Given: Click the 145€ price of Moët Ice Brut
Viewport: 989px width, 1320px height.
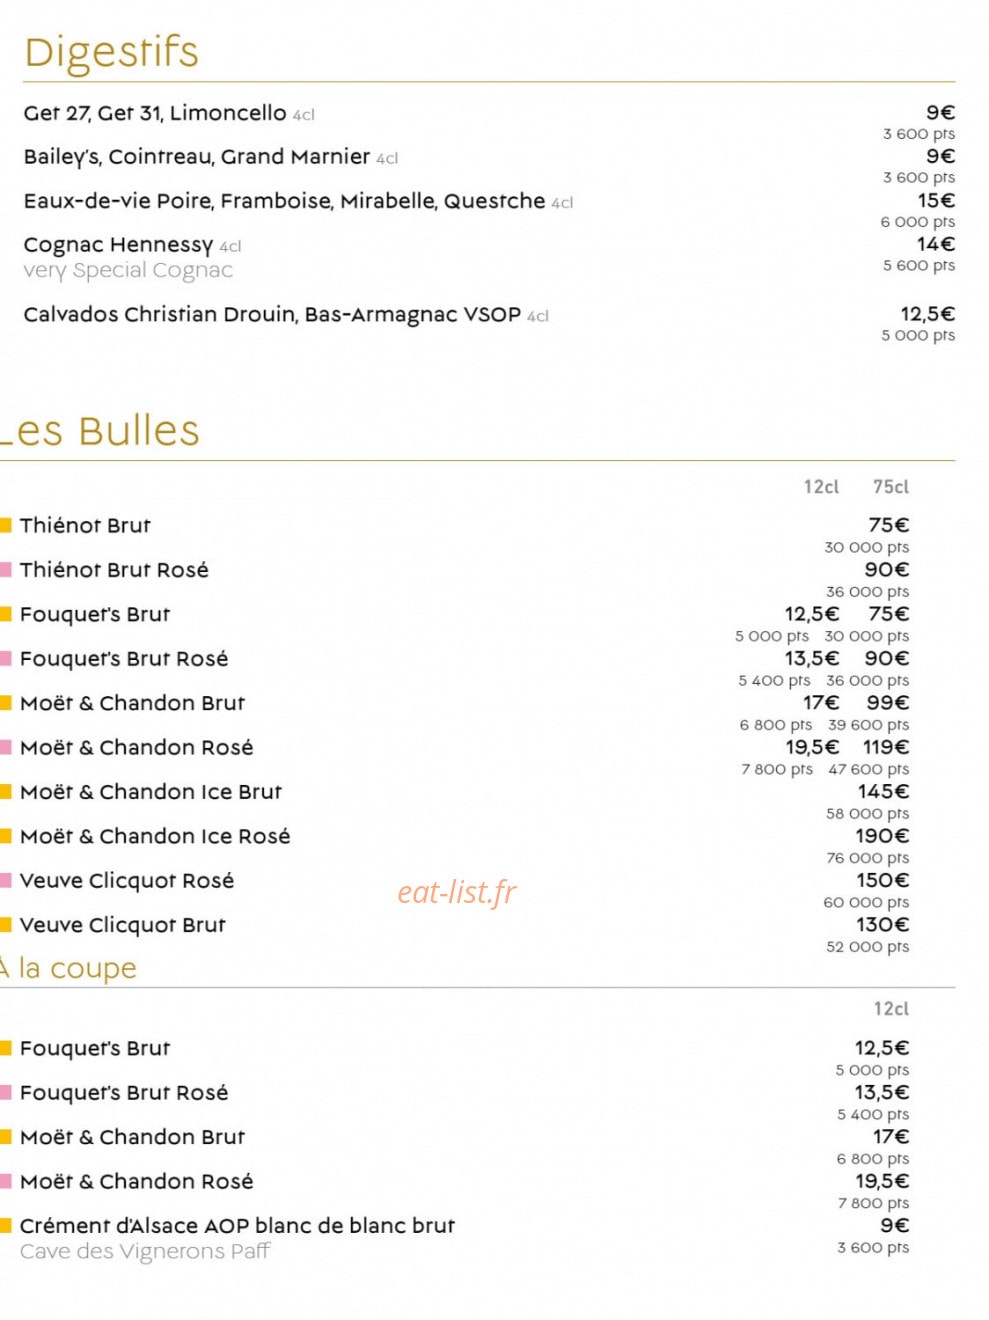Looking at the screenshot, I should [883, 791].
